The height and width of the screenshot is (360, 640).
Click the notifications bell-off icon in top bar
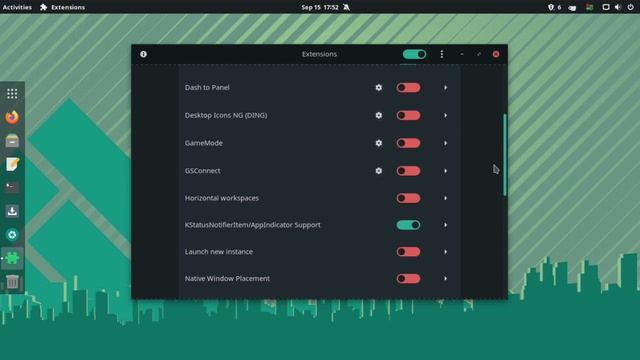coord(347,7)
